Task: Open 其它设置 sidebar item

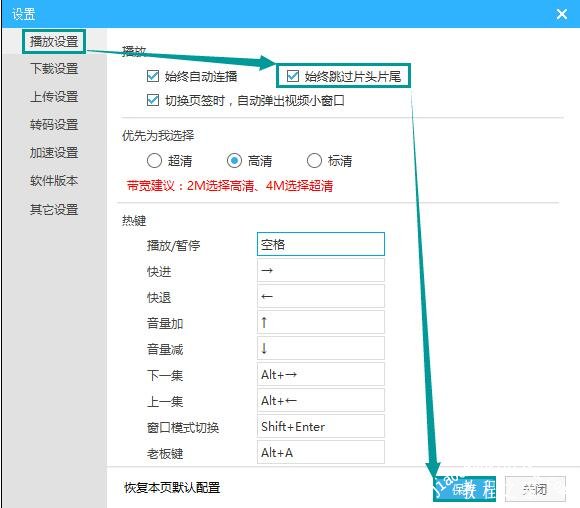Action: [54, 209]
